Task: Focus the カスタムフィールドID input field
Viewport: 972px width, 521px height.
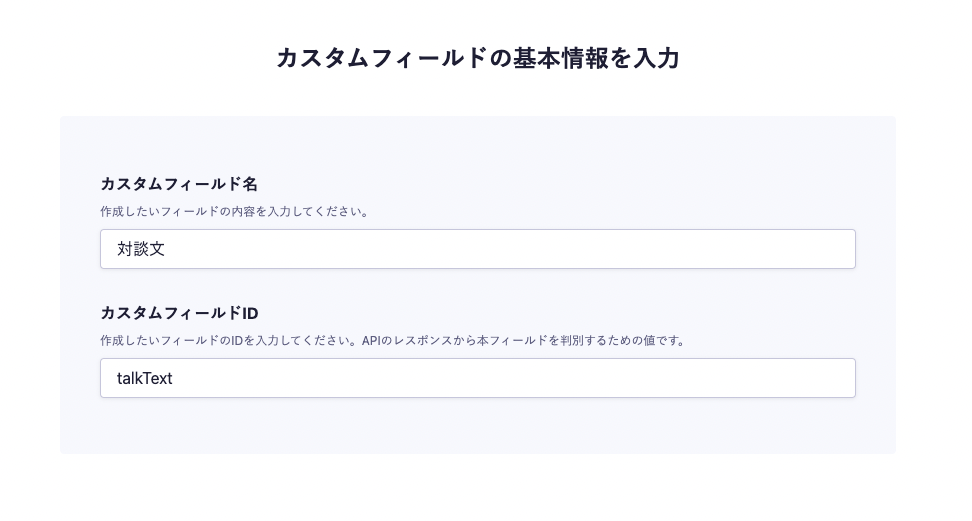Action: click(477, 378)
